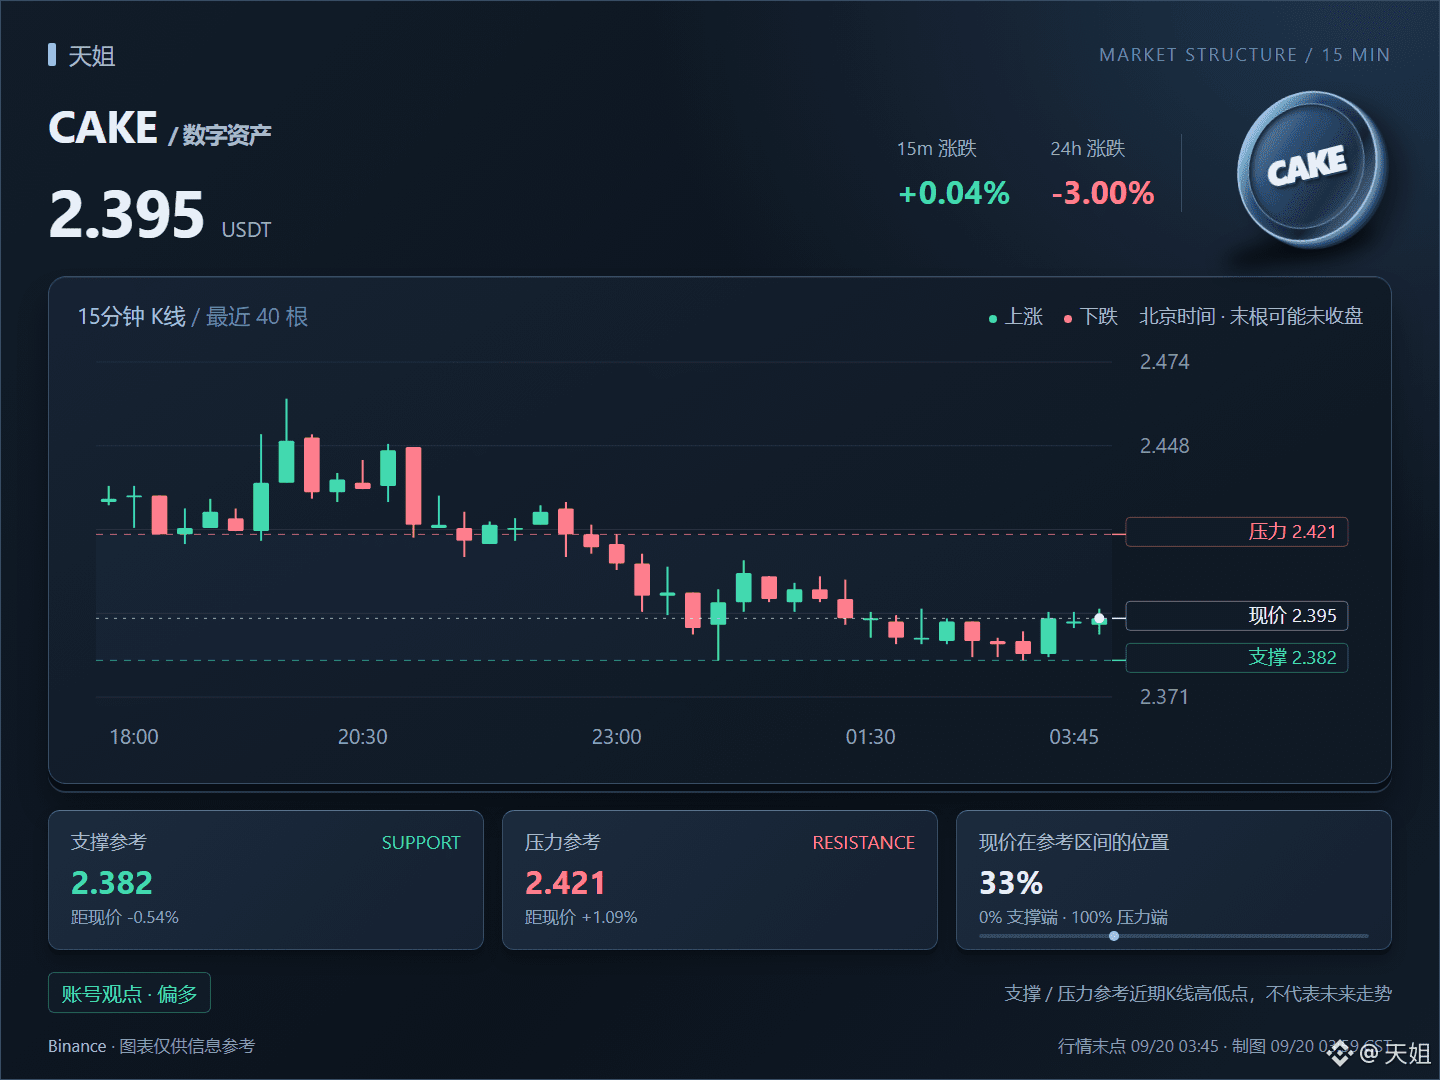Click the MARKET STRUCTURE / 15 MIN header
Screen dimensions: 1440x1080
1245,55
